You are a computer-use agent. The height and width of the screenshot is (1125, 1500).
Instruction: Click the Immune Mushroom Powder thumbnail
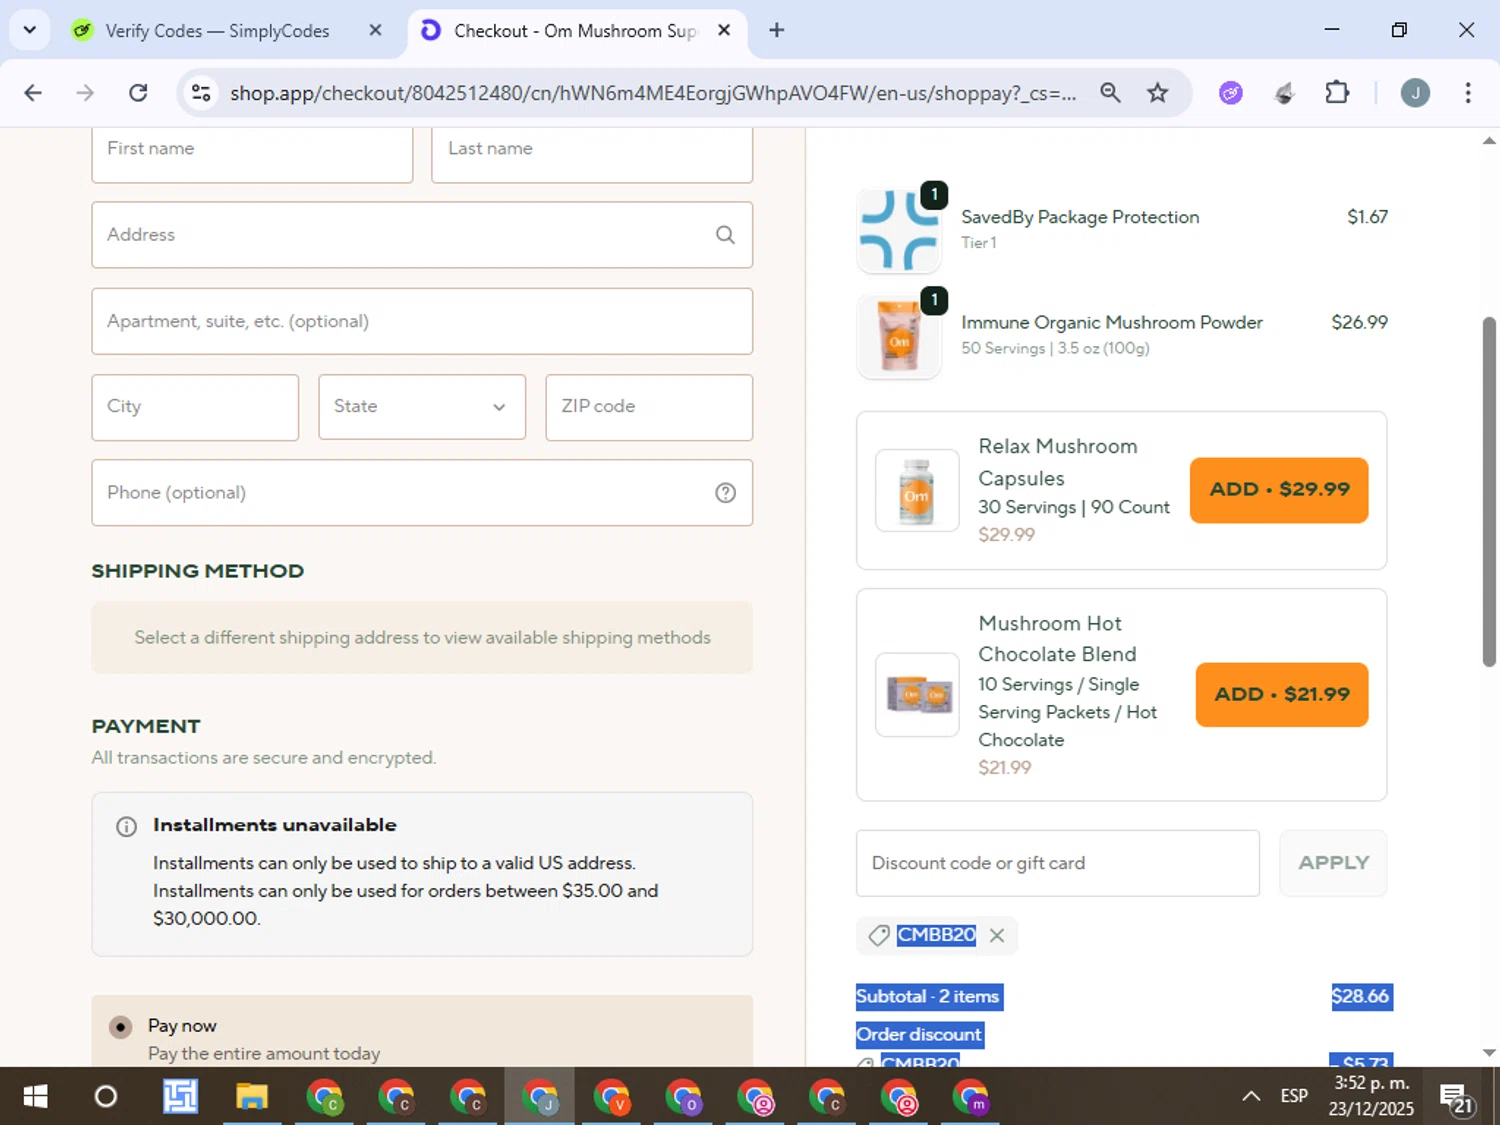899,337
